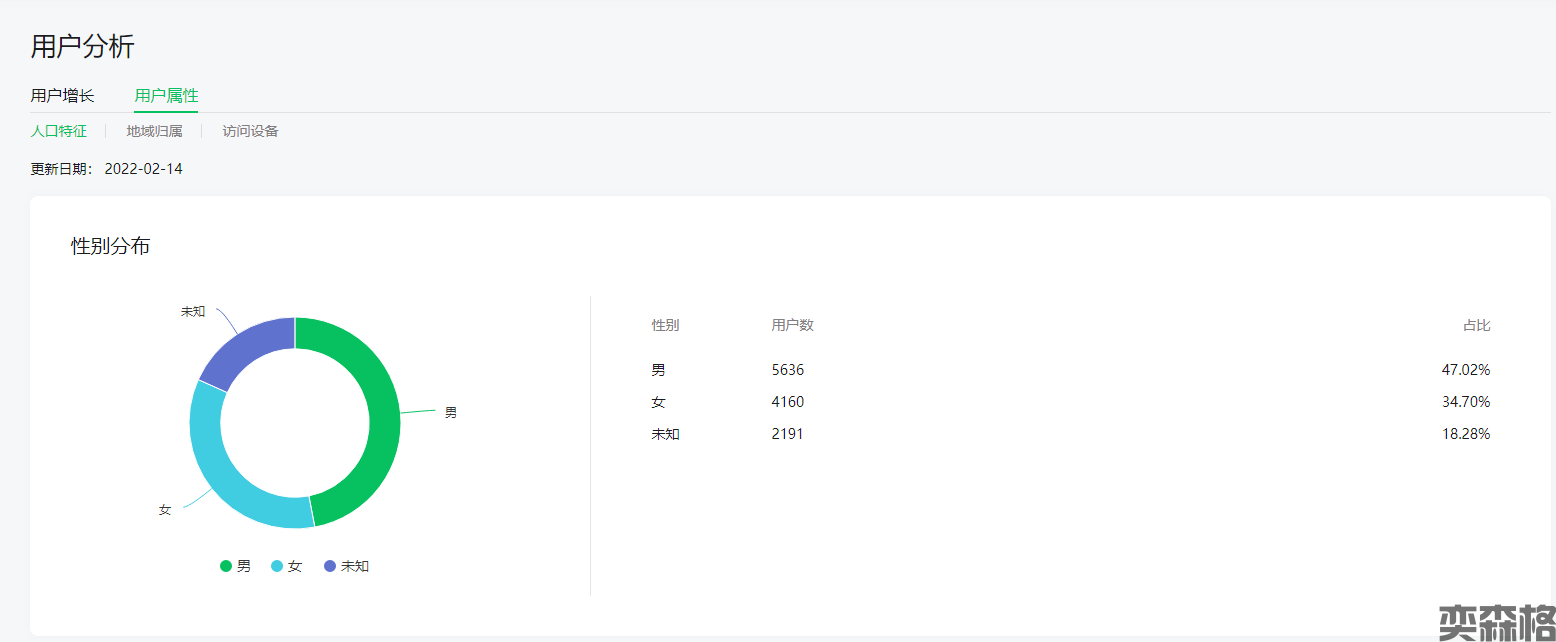Viewport: 1556px width, 642px height.
Task: Click the 性别 column header
Action: pos(665,325)
